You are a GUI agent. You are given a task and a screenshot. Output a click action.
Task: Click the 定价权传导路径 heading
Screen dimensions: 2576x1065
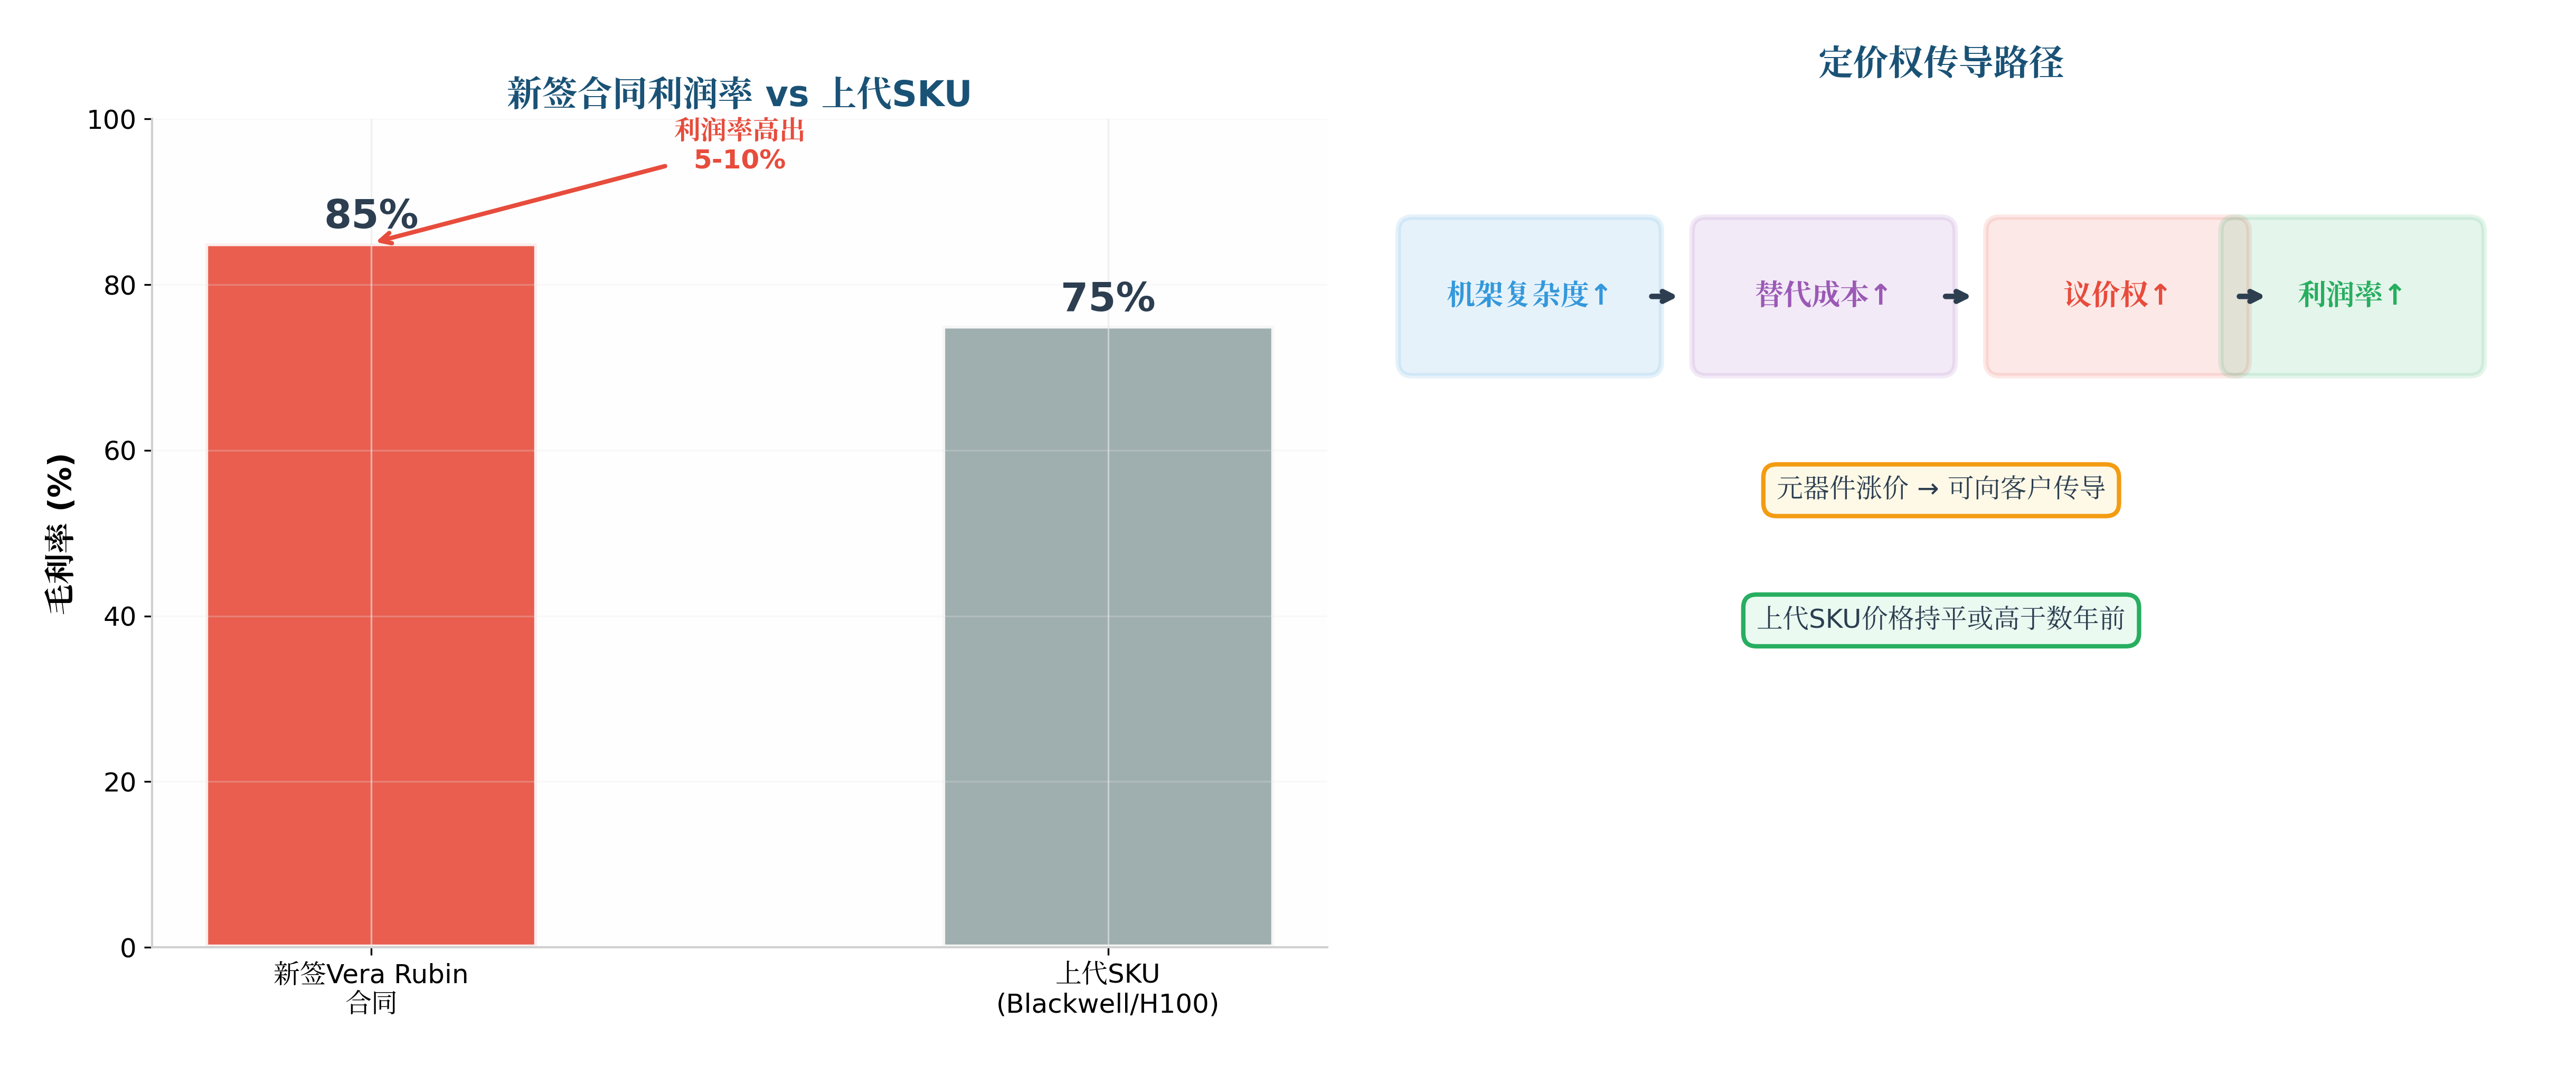pyautogui.click(x=1941, y=62)
